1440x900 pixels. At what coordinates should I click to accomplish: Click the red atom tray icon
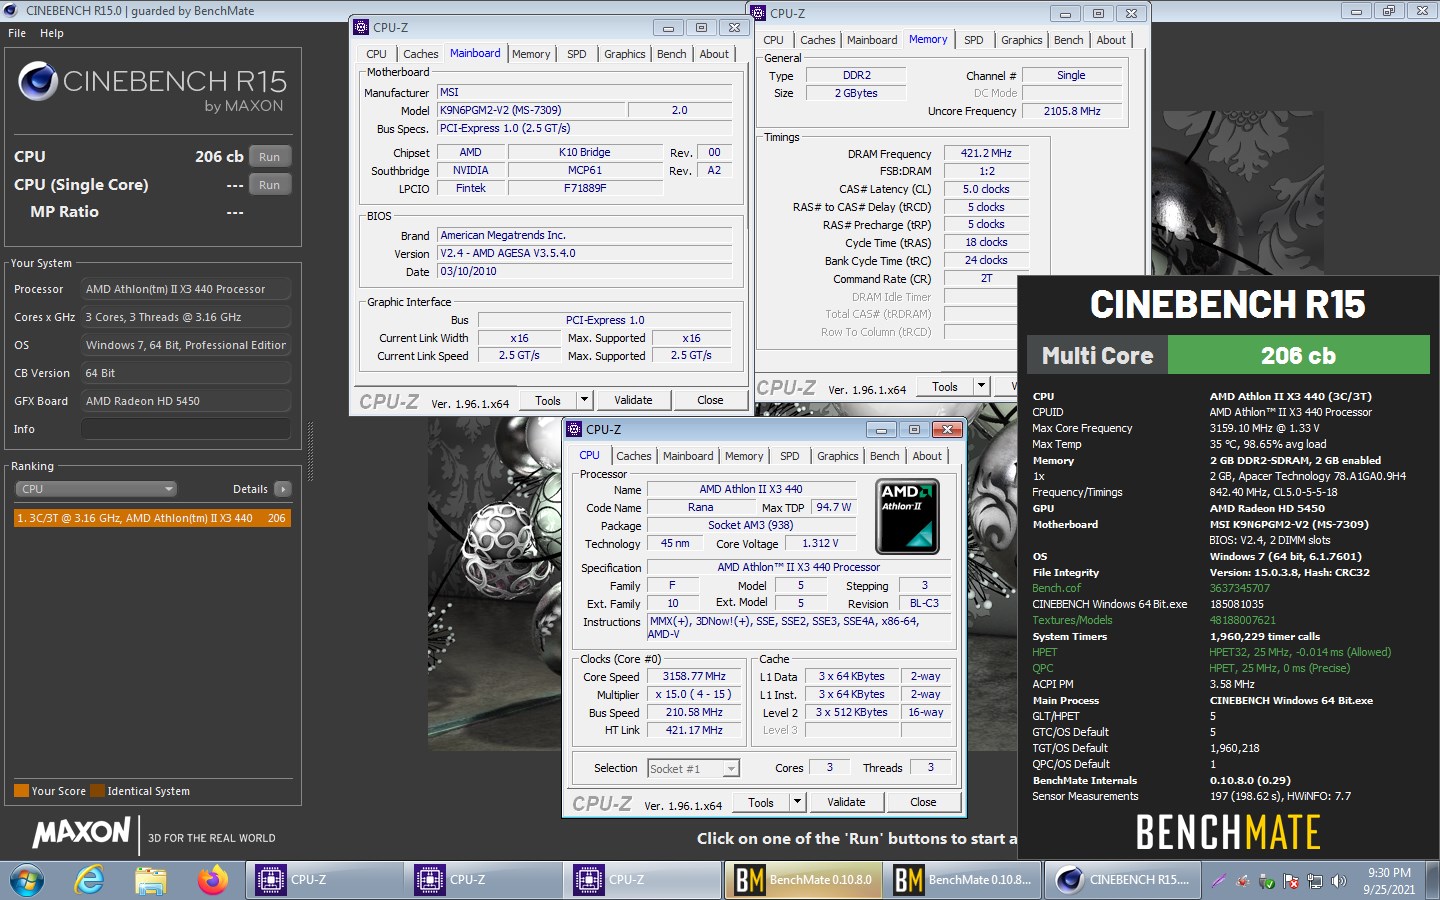pyautogui.click(x=1243, y=881)
